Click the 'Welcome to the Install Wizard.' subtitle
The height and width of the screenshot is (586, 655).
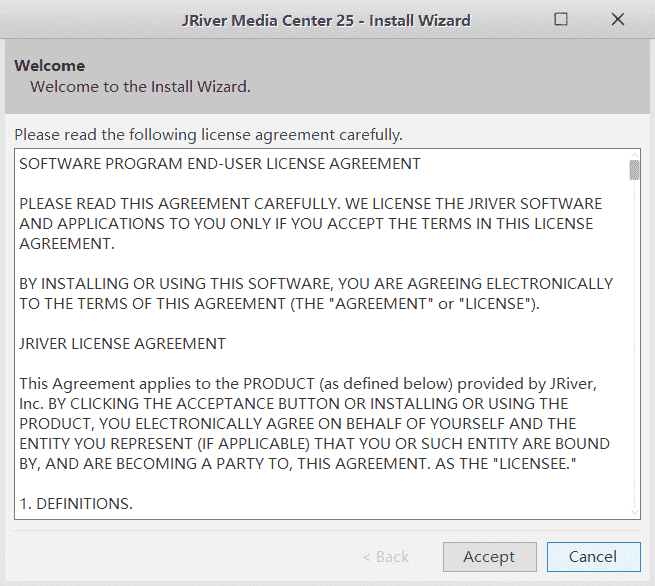pos(140,87)
